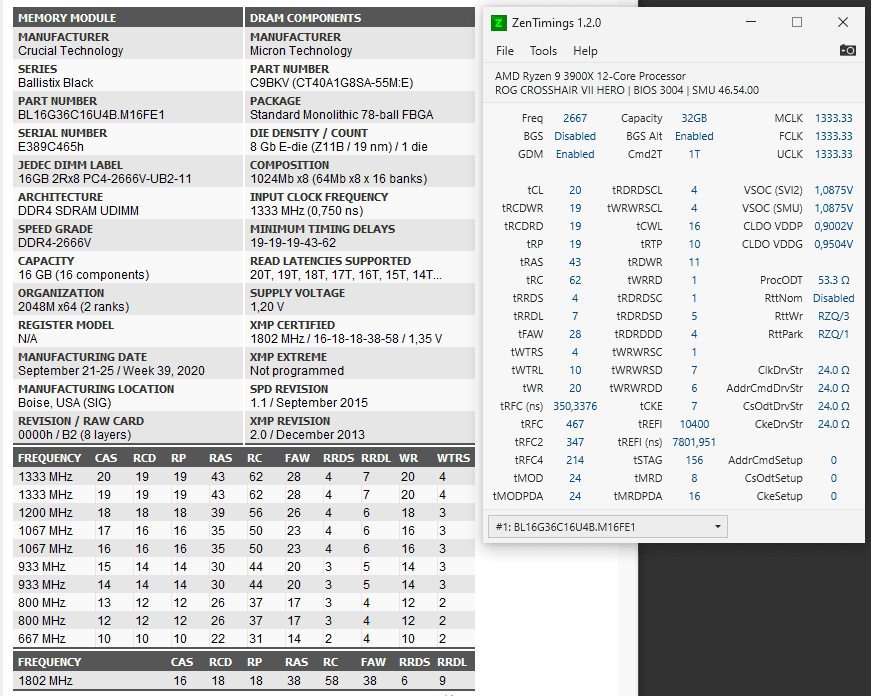
Task: Click the tRFC4 value 214
Action: (x=575, y=460)
